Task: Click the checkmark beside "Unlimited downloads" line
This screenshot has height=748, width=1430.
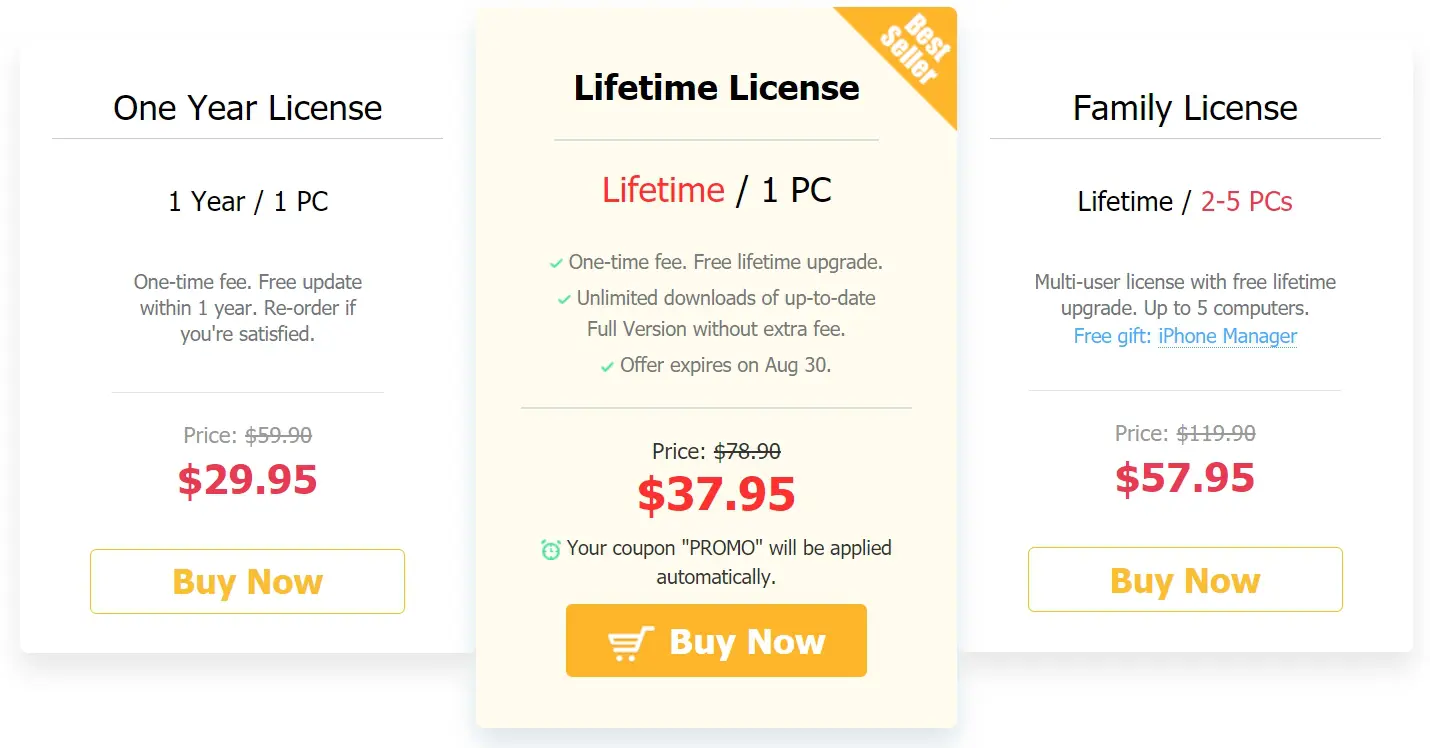Action: pyautogui.click(x=564, y=299)
